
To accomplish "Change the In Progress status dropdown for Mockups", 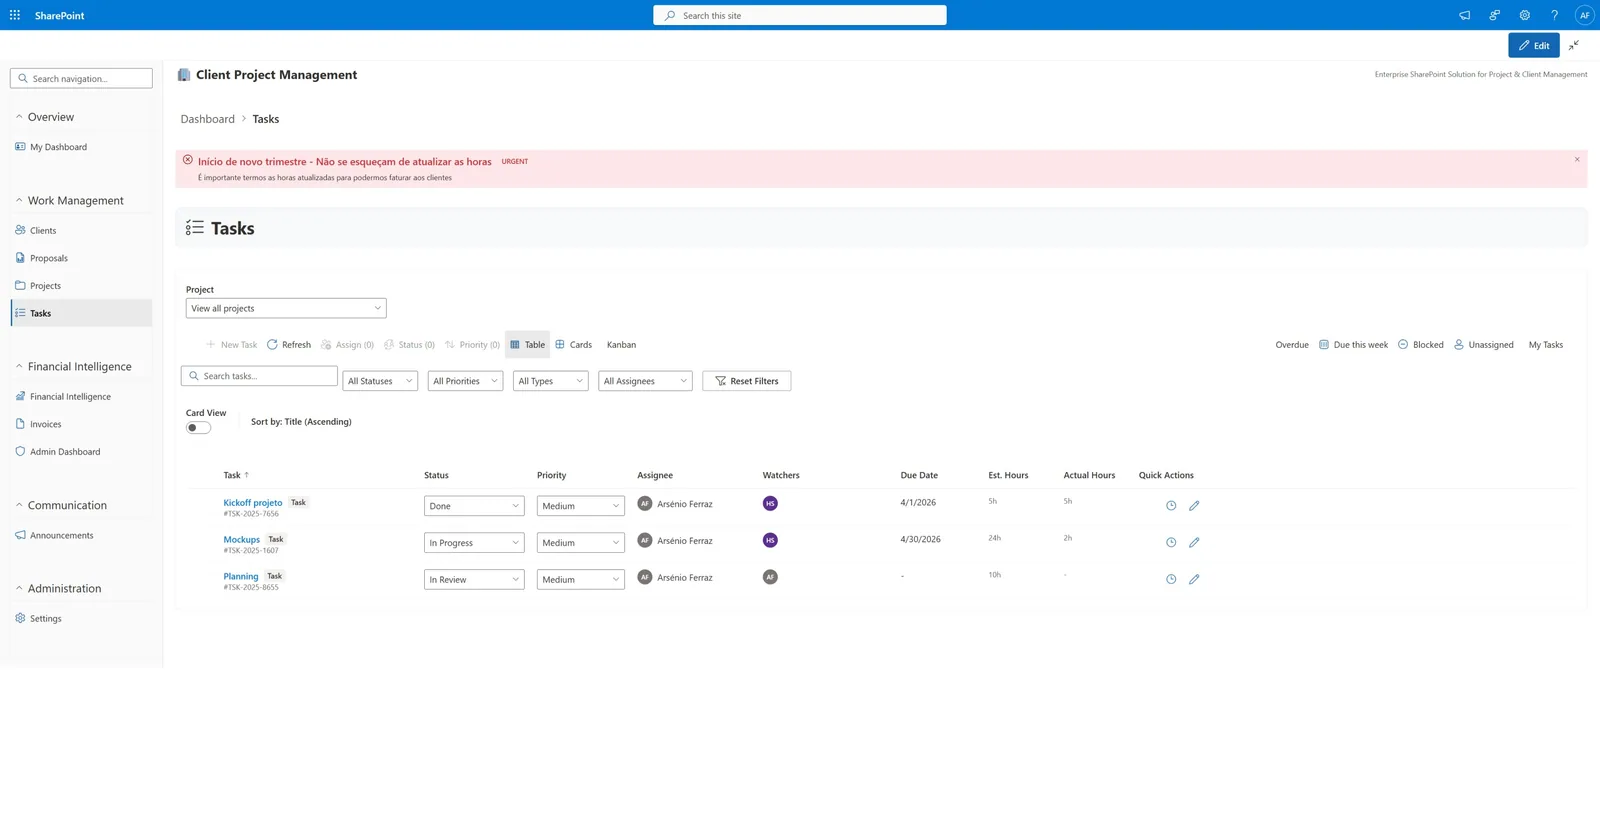I will (474, 543).
